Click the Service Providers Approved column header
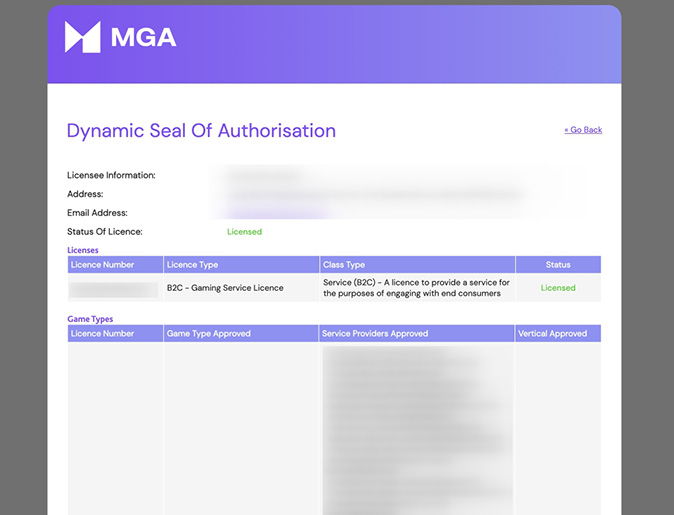The height and width of the screenshot is (515, 674). coord(375,334)
